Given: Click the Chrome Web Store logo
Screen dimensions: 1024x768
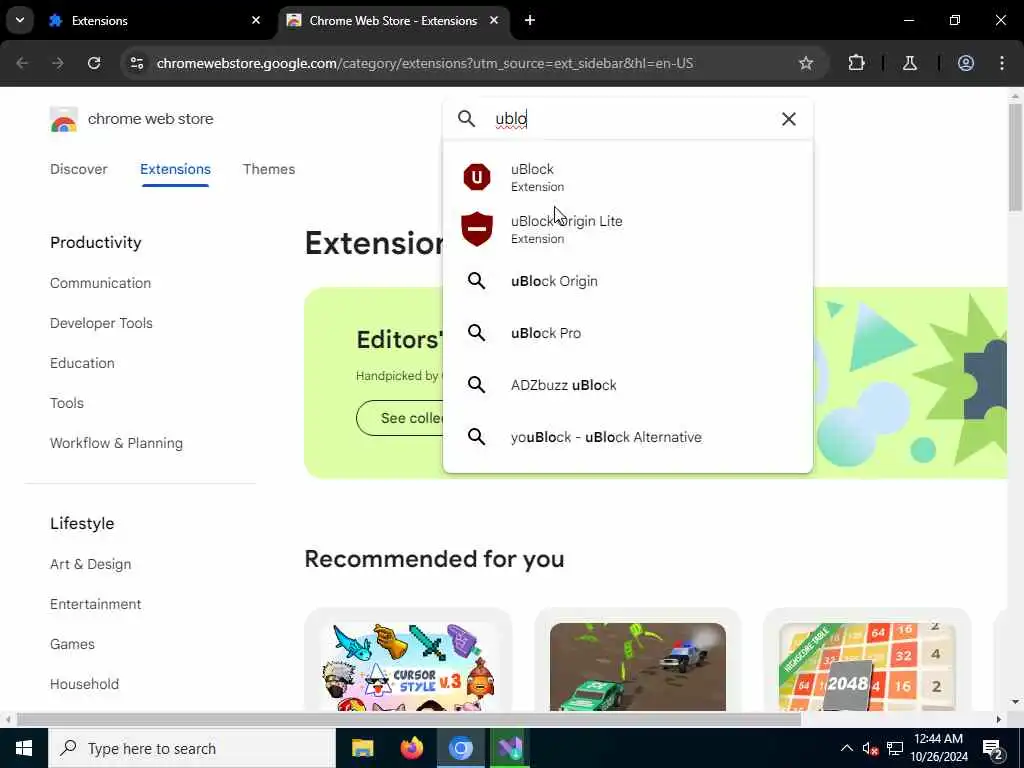Looking at the screenshot, I should (x=64, y=120).
